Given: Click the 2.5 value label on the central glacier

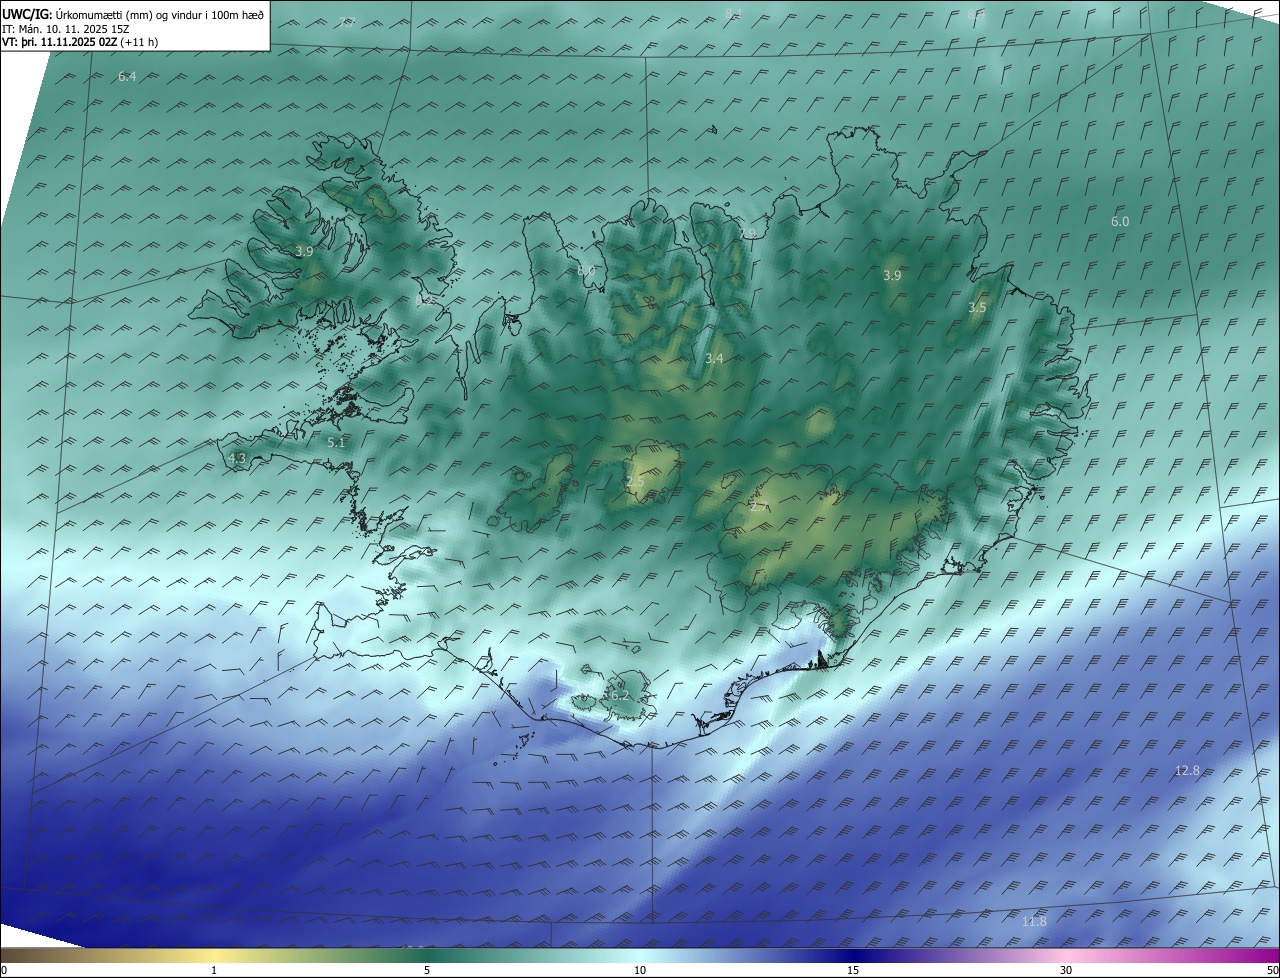Looking at the screenshot, I should coord(635,482).
